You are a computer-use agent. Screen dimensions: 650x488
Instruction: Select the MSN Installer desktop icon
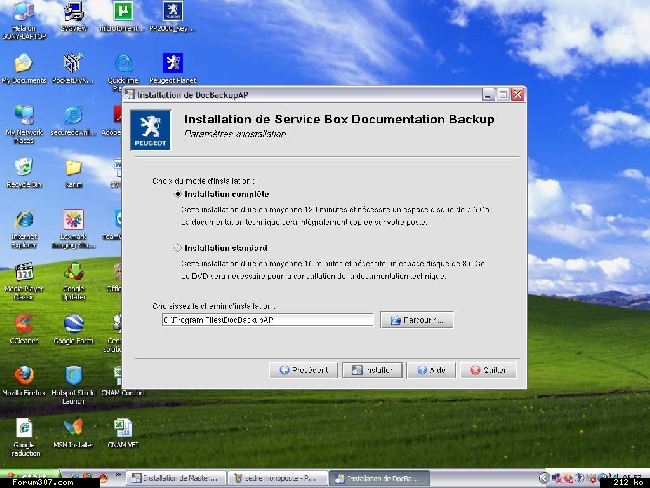[x=73, y=433]
